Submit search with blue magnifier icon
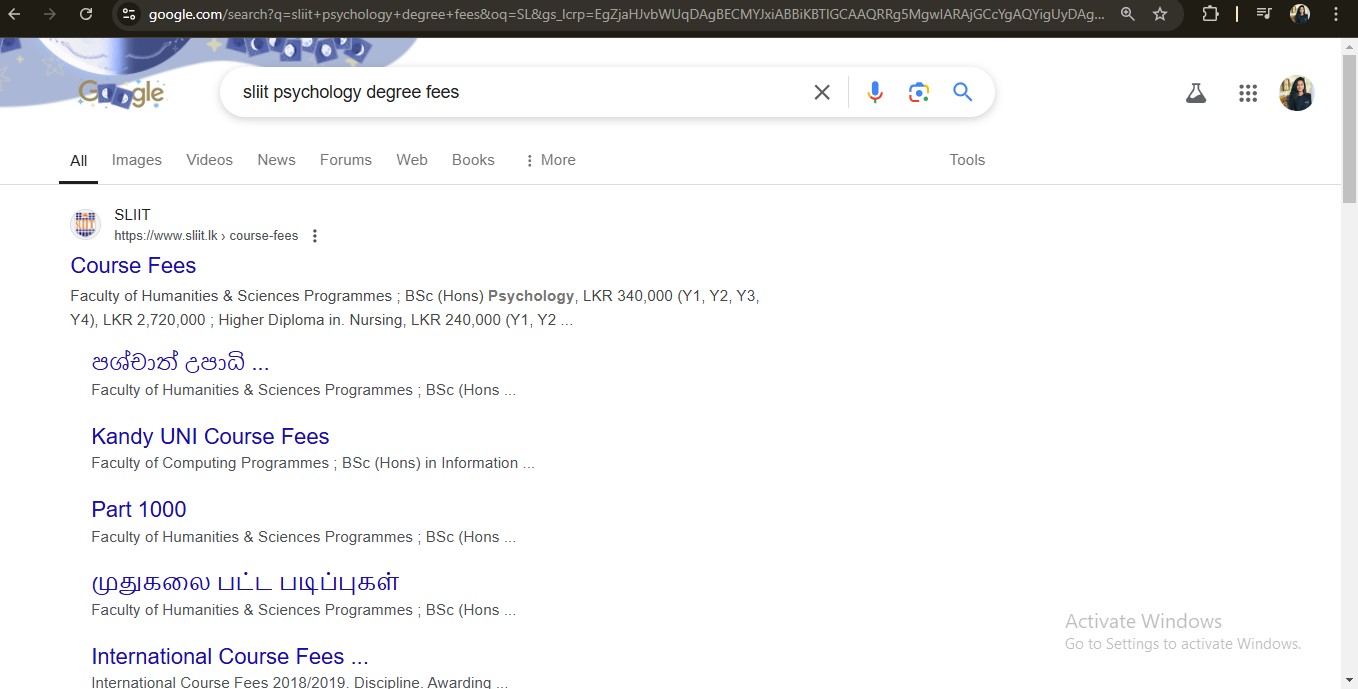Viewport: 1358px width, 689px height. (963, 92)
